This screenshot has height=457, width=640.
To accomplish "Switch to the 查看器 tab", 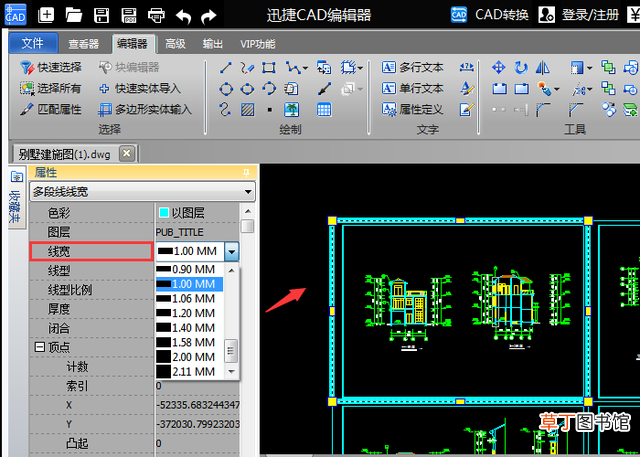I will [84, 44].
